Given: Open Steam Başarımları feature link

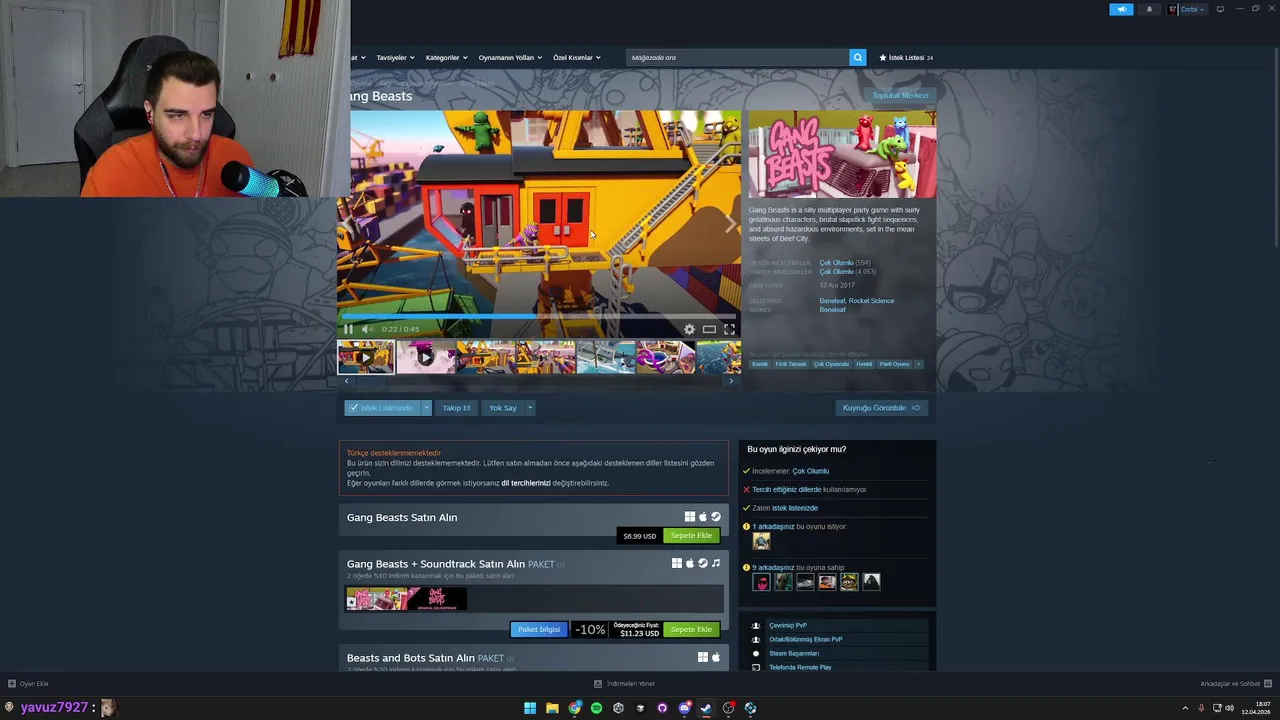Looking at the screenshot, I should 794,653.
